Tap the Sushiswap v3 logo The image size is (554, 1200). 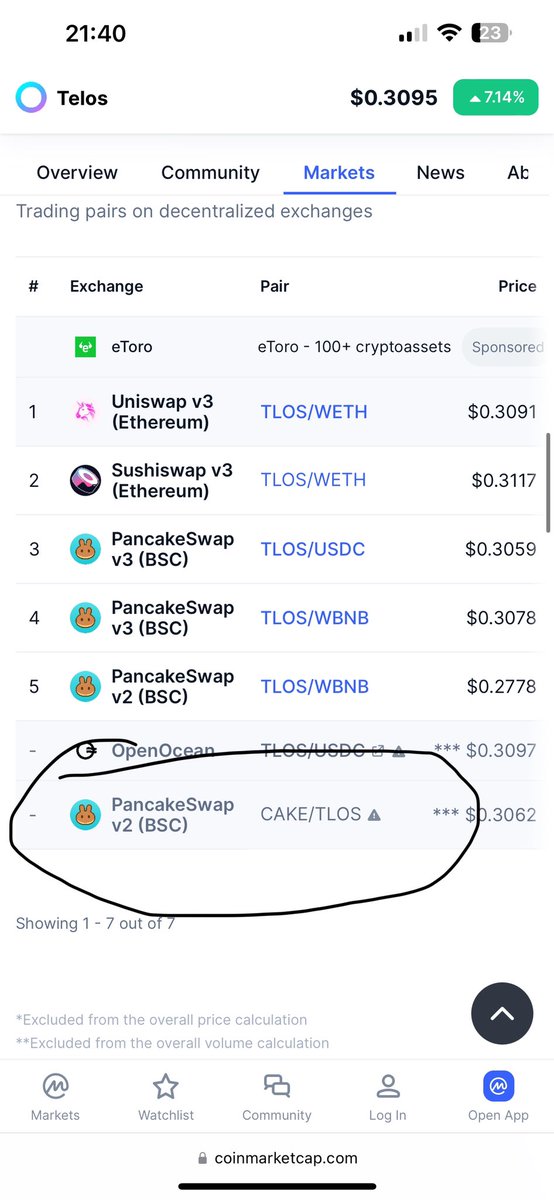85,480
